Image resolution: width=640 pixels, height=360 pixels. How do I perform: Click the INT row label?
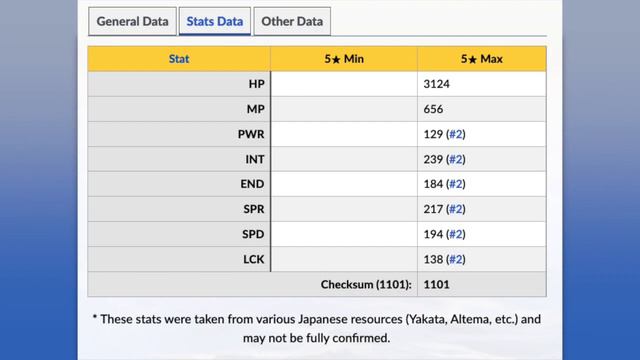click(255, 159)
